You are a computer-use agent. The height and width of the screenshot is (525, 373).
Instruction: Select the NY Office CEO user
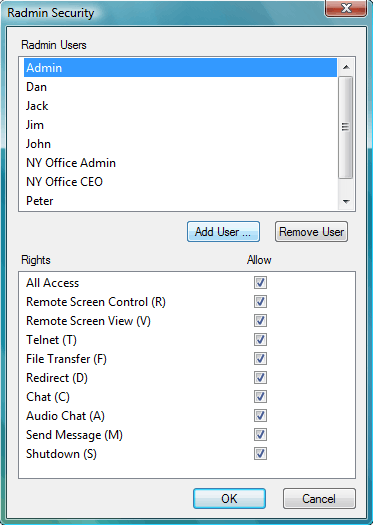180,182
